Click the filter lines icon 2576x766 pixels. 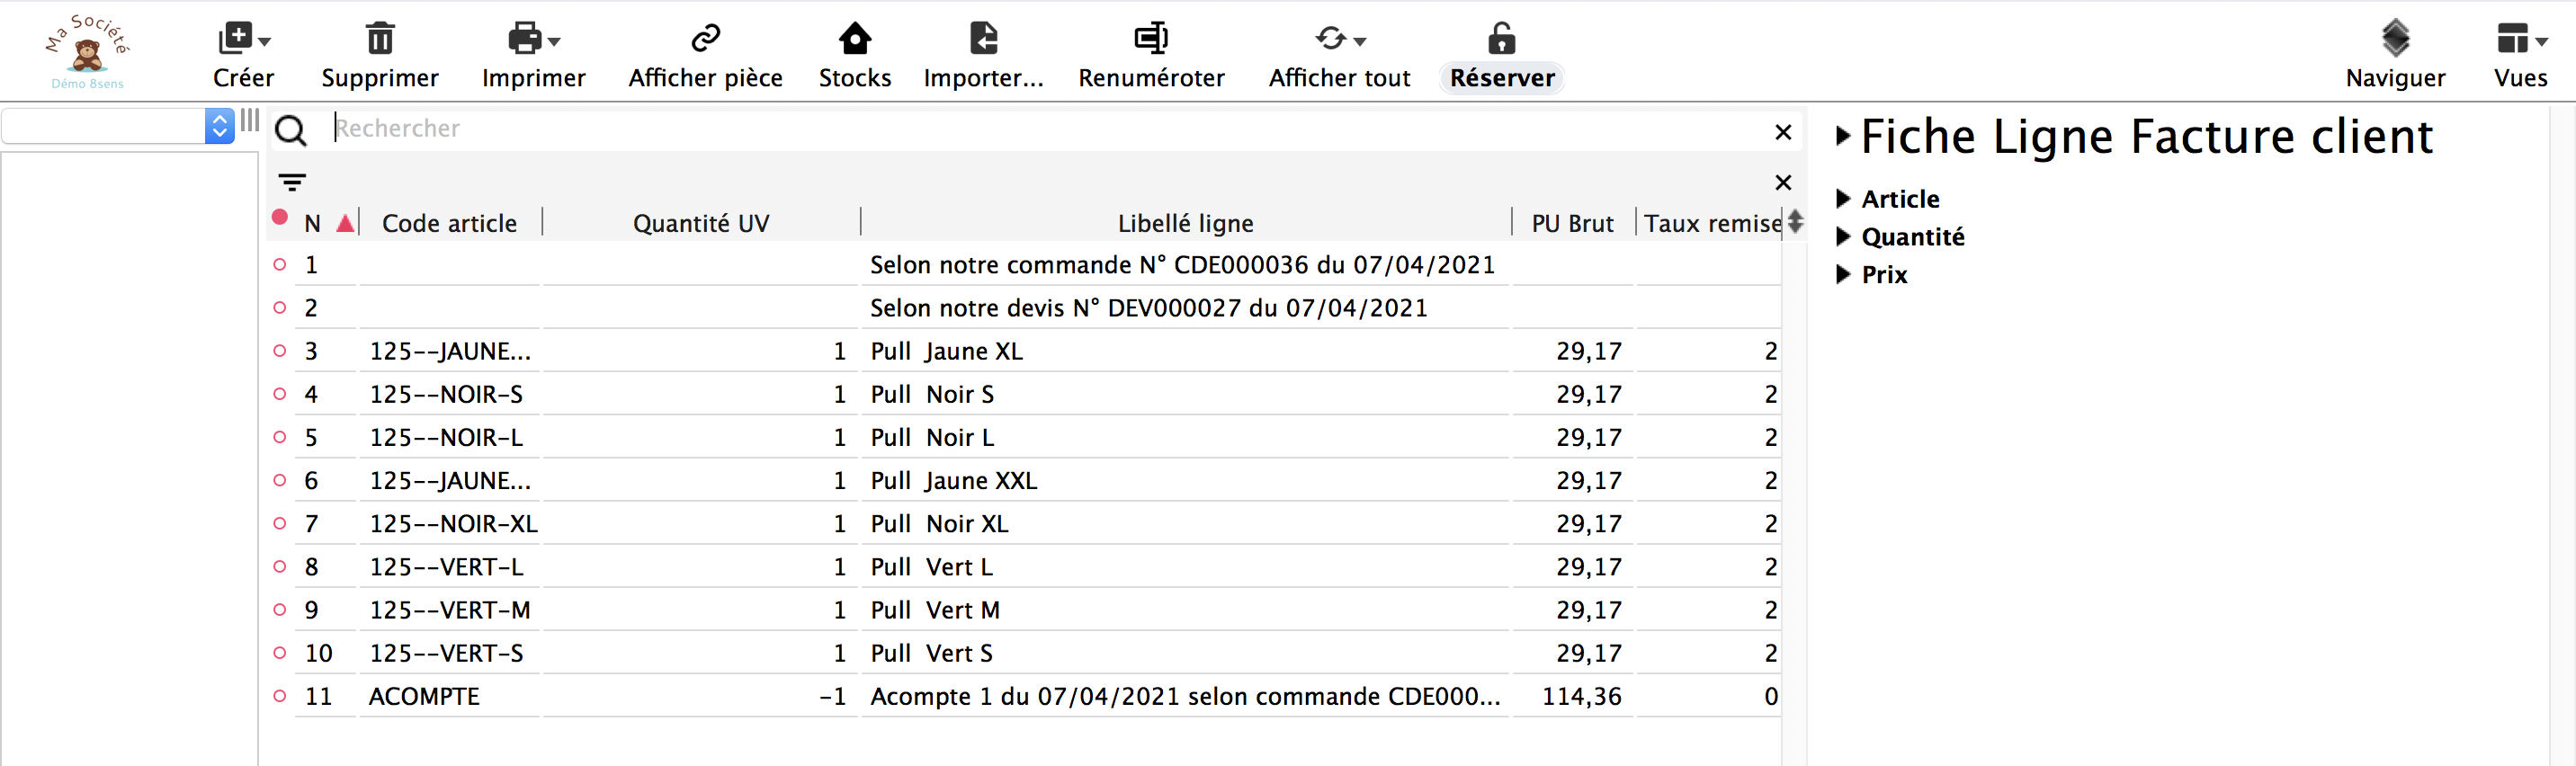[292, 182]
